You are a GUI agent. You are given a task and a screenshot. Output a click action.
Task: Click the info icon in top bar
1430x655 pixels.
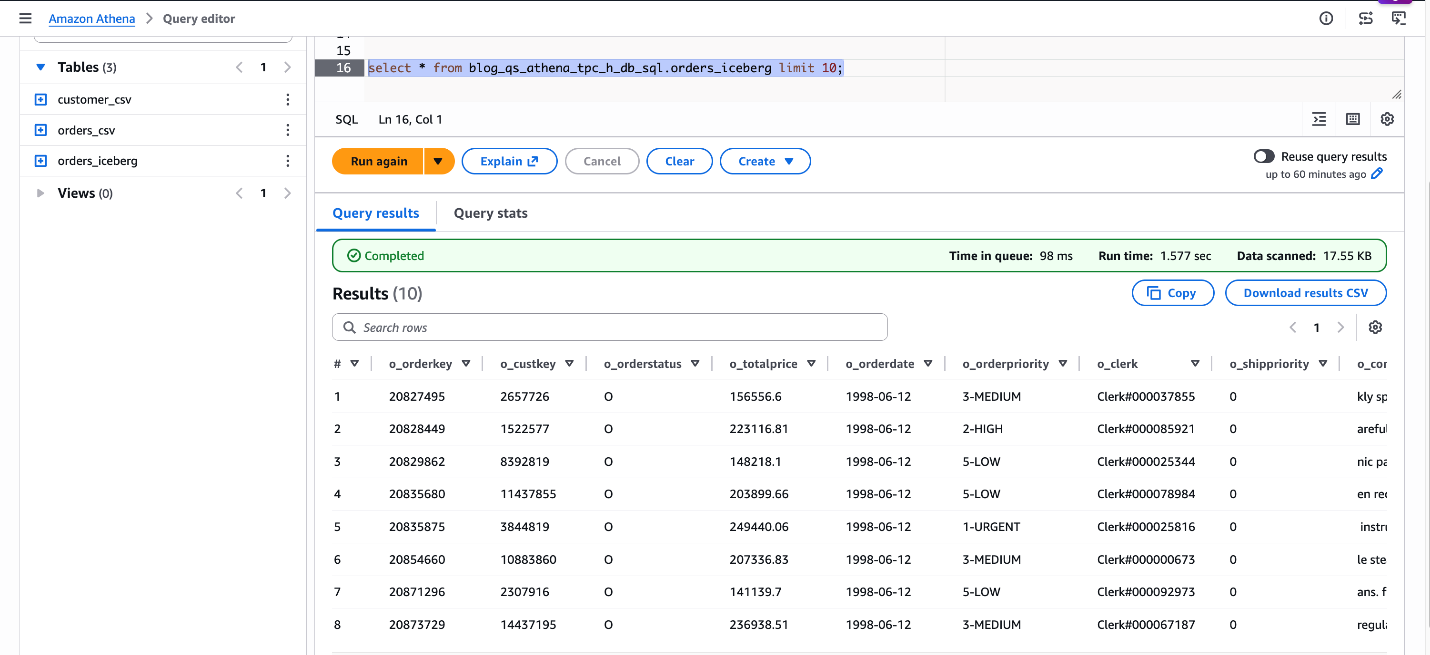(1326, 19)
